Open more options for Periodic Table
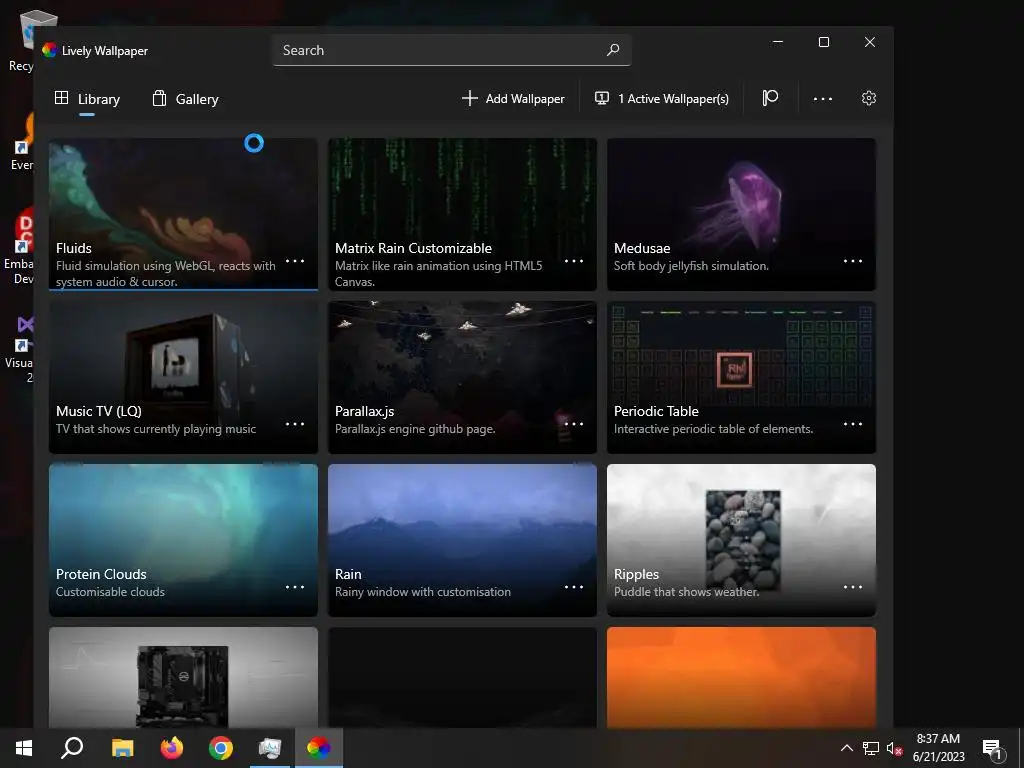This screenshot has width=1024, height=768. click(x=853, y=424)
